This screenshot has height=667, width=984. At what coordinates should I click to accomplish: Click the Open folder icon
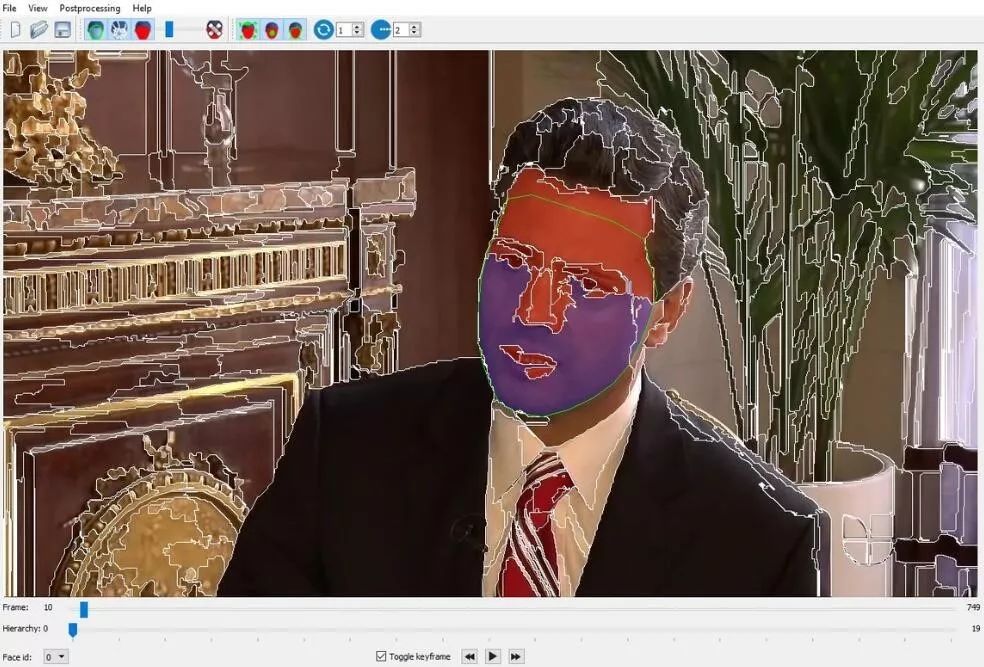38,30
